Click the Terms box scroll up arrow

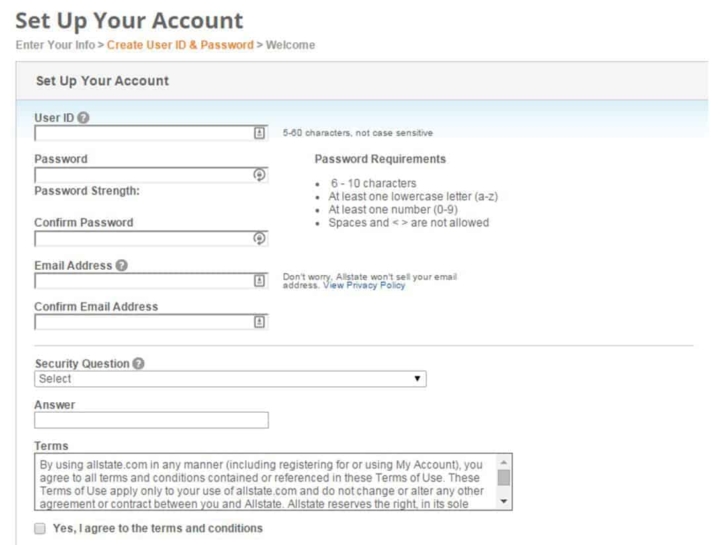(504, 462)
